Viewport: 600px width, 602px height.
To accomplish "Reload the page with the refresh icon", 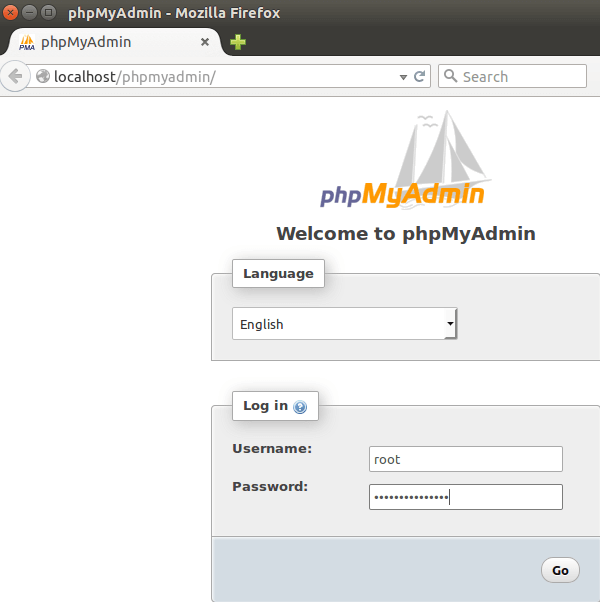I will [420, 76].
